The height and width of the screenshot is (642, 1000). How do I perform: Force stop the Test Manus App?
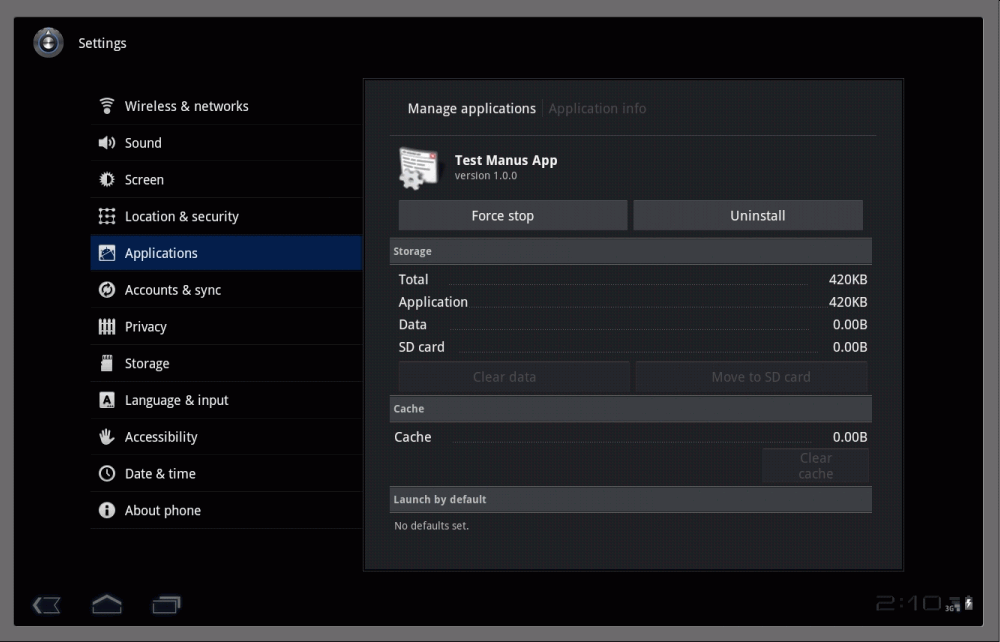(513, 215)
